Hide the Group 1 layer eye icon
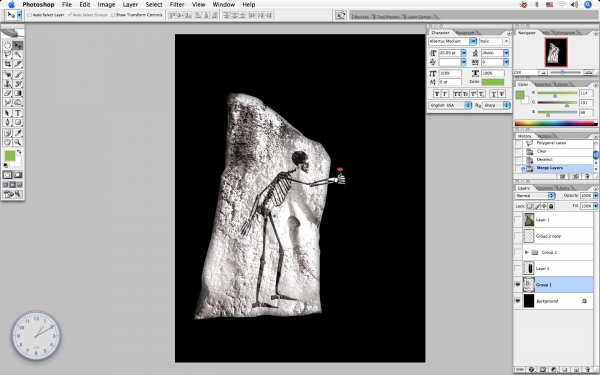 pyautogui.click(x=518, y=285)
